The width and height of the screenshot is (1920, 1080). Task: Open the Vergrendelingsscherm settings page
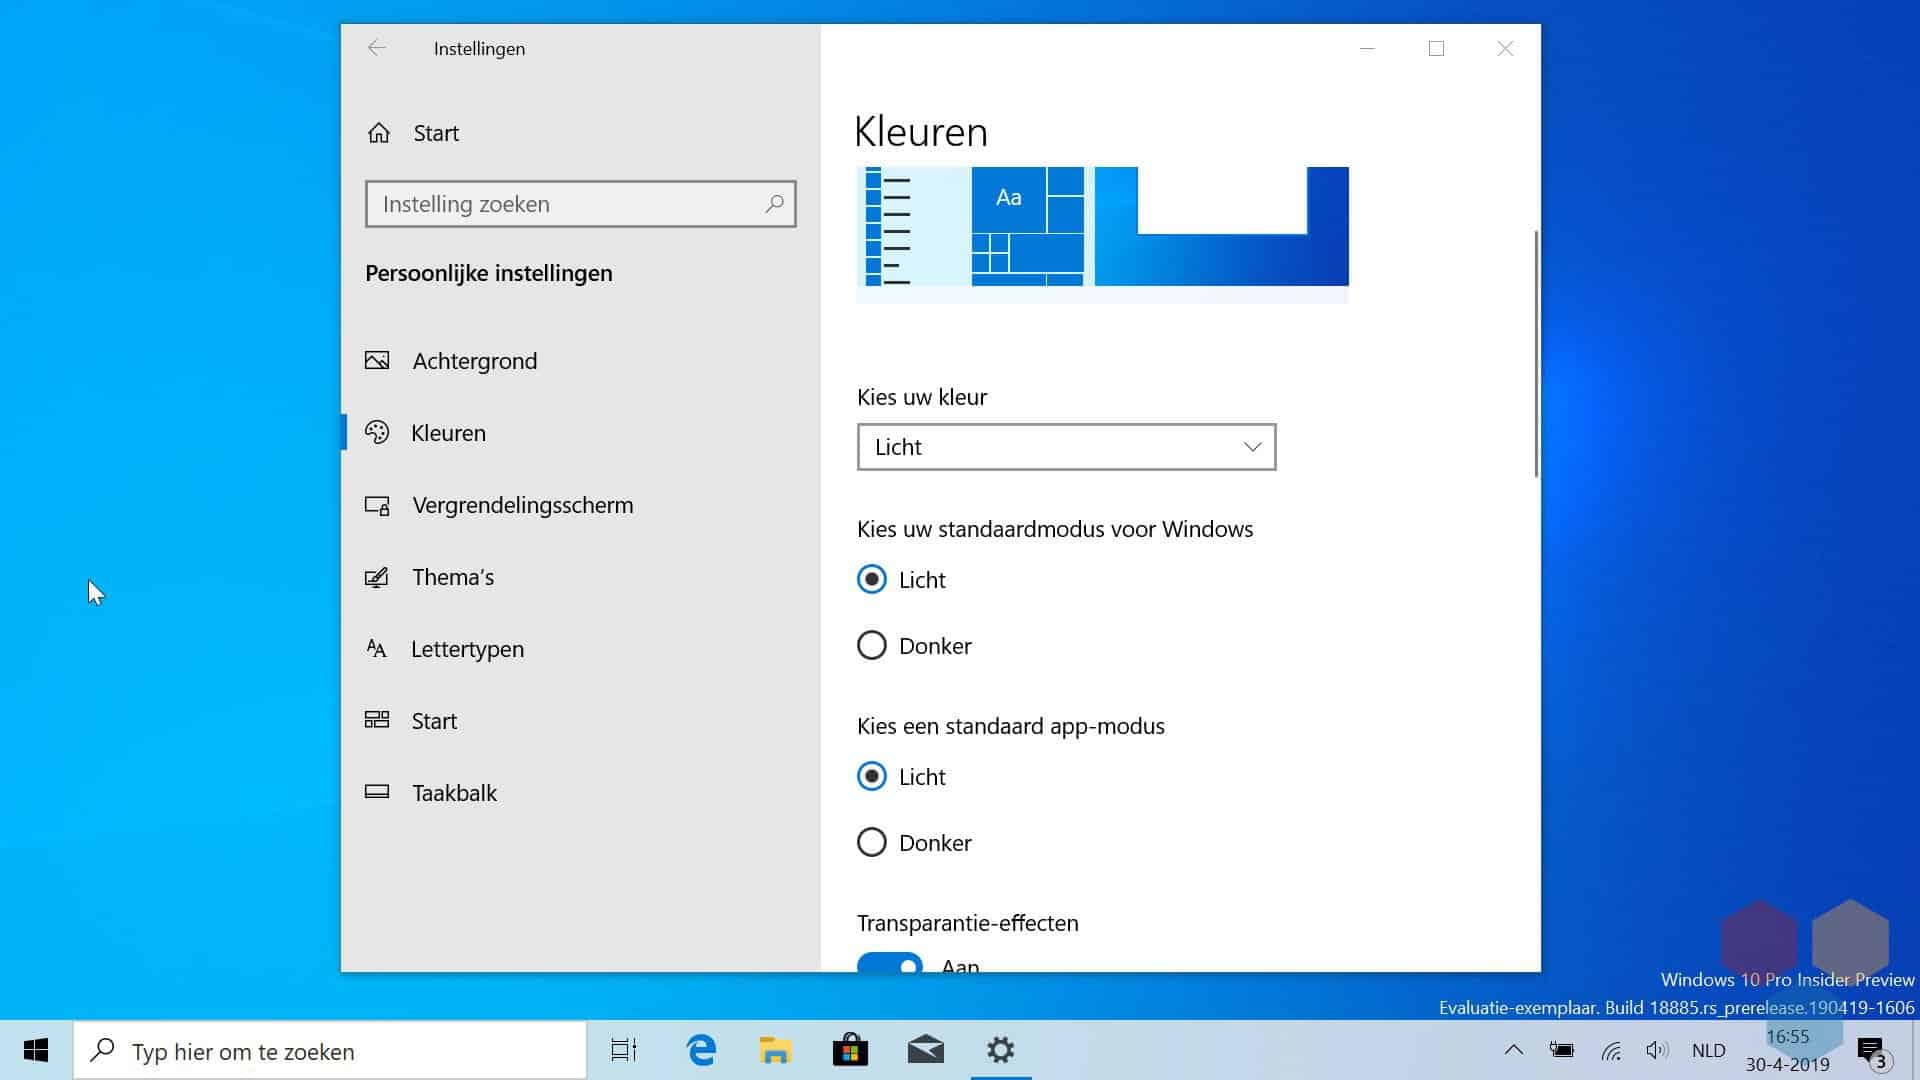(x=580, y=505)
